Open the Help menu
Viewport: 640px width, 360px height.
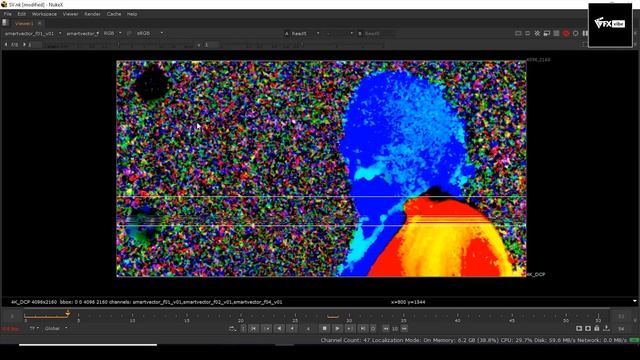coord(132,14)
